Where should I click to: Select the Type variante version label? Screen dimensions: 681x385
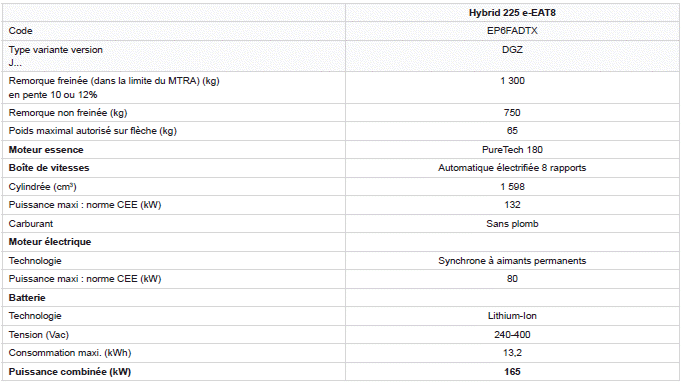coord(56,50)
